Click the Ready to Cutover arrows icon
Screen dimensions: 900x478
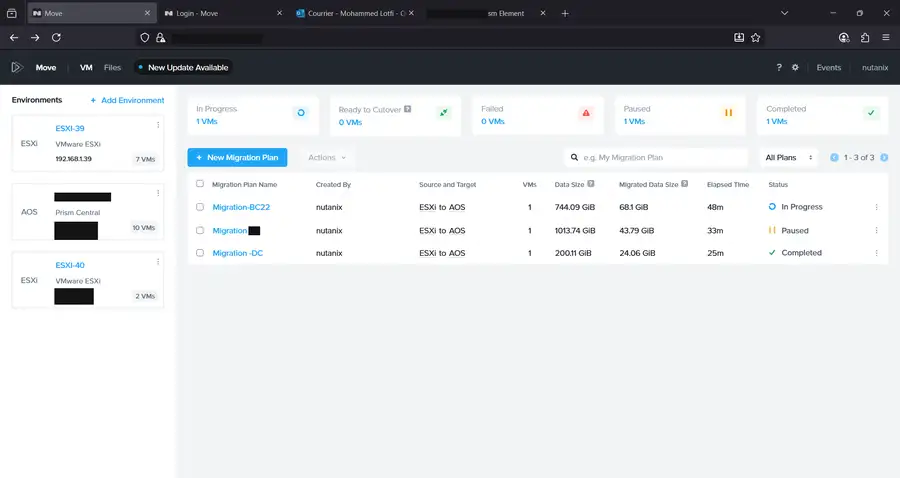[443, 112]
